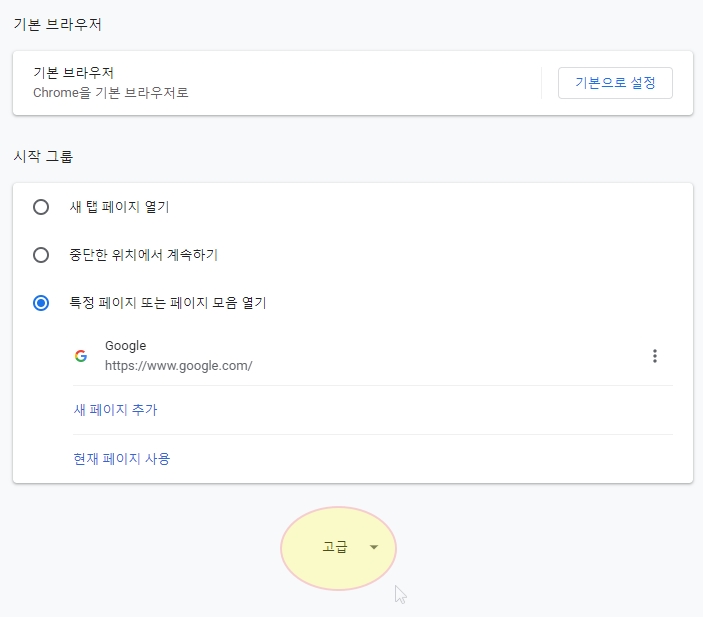
Task: Click the Chrome을 기본 브라우저로 description text
Action: 111,93
